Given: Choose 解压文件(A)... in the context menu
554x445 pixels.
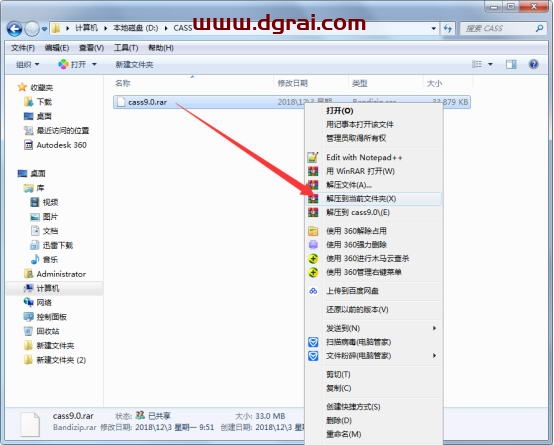Looking at the screenshot, I should tap(374, 185).
